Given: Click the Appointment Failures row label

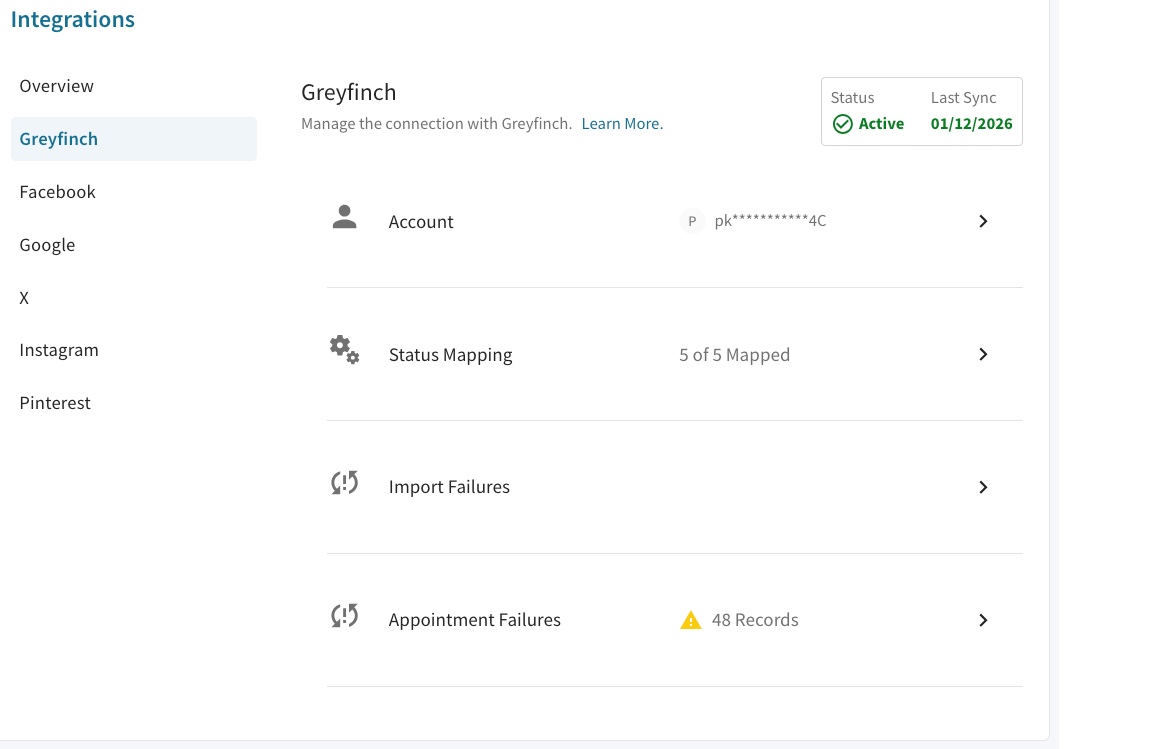Looking at the screenshot, I should click(x=474, y=620).
